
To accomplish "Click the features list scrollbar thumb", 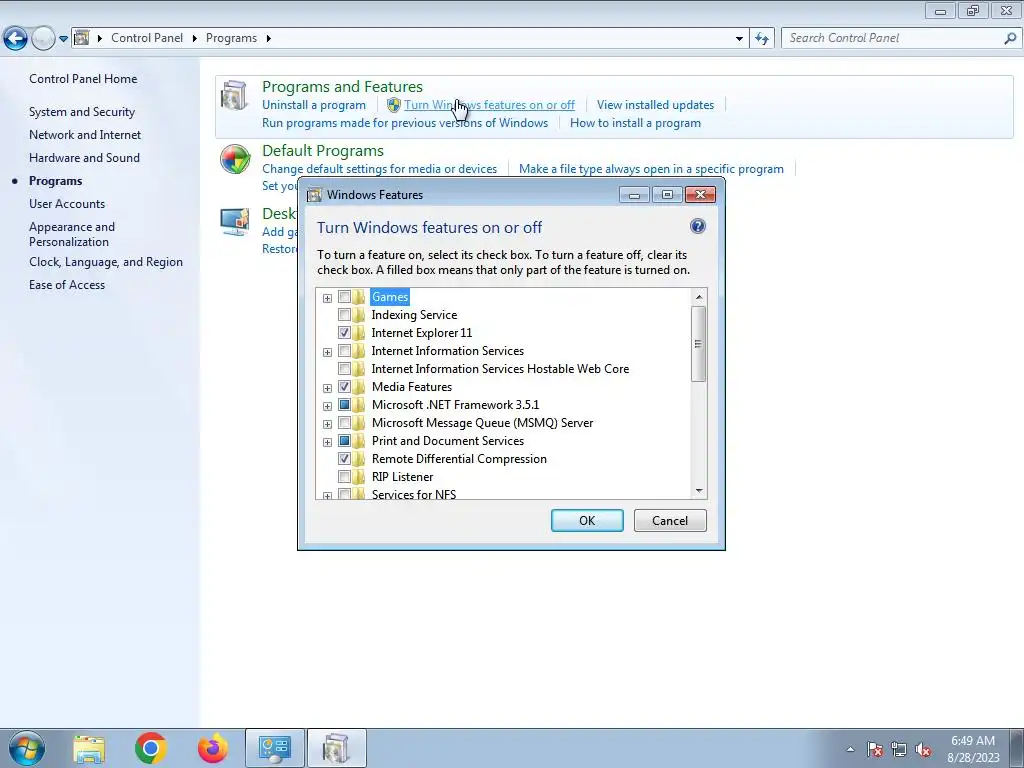I will [698, 344].
